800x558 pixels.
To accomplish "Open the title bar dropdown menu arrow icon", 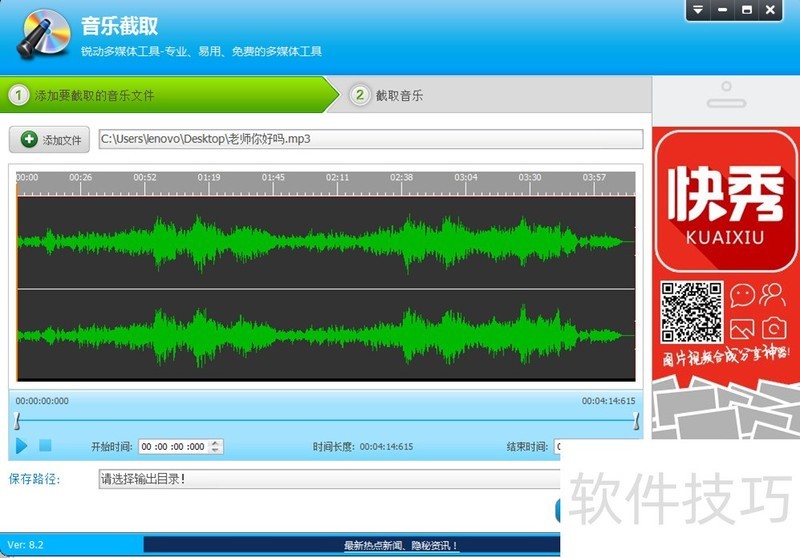I will 697,10.
